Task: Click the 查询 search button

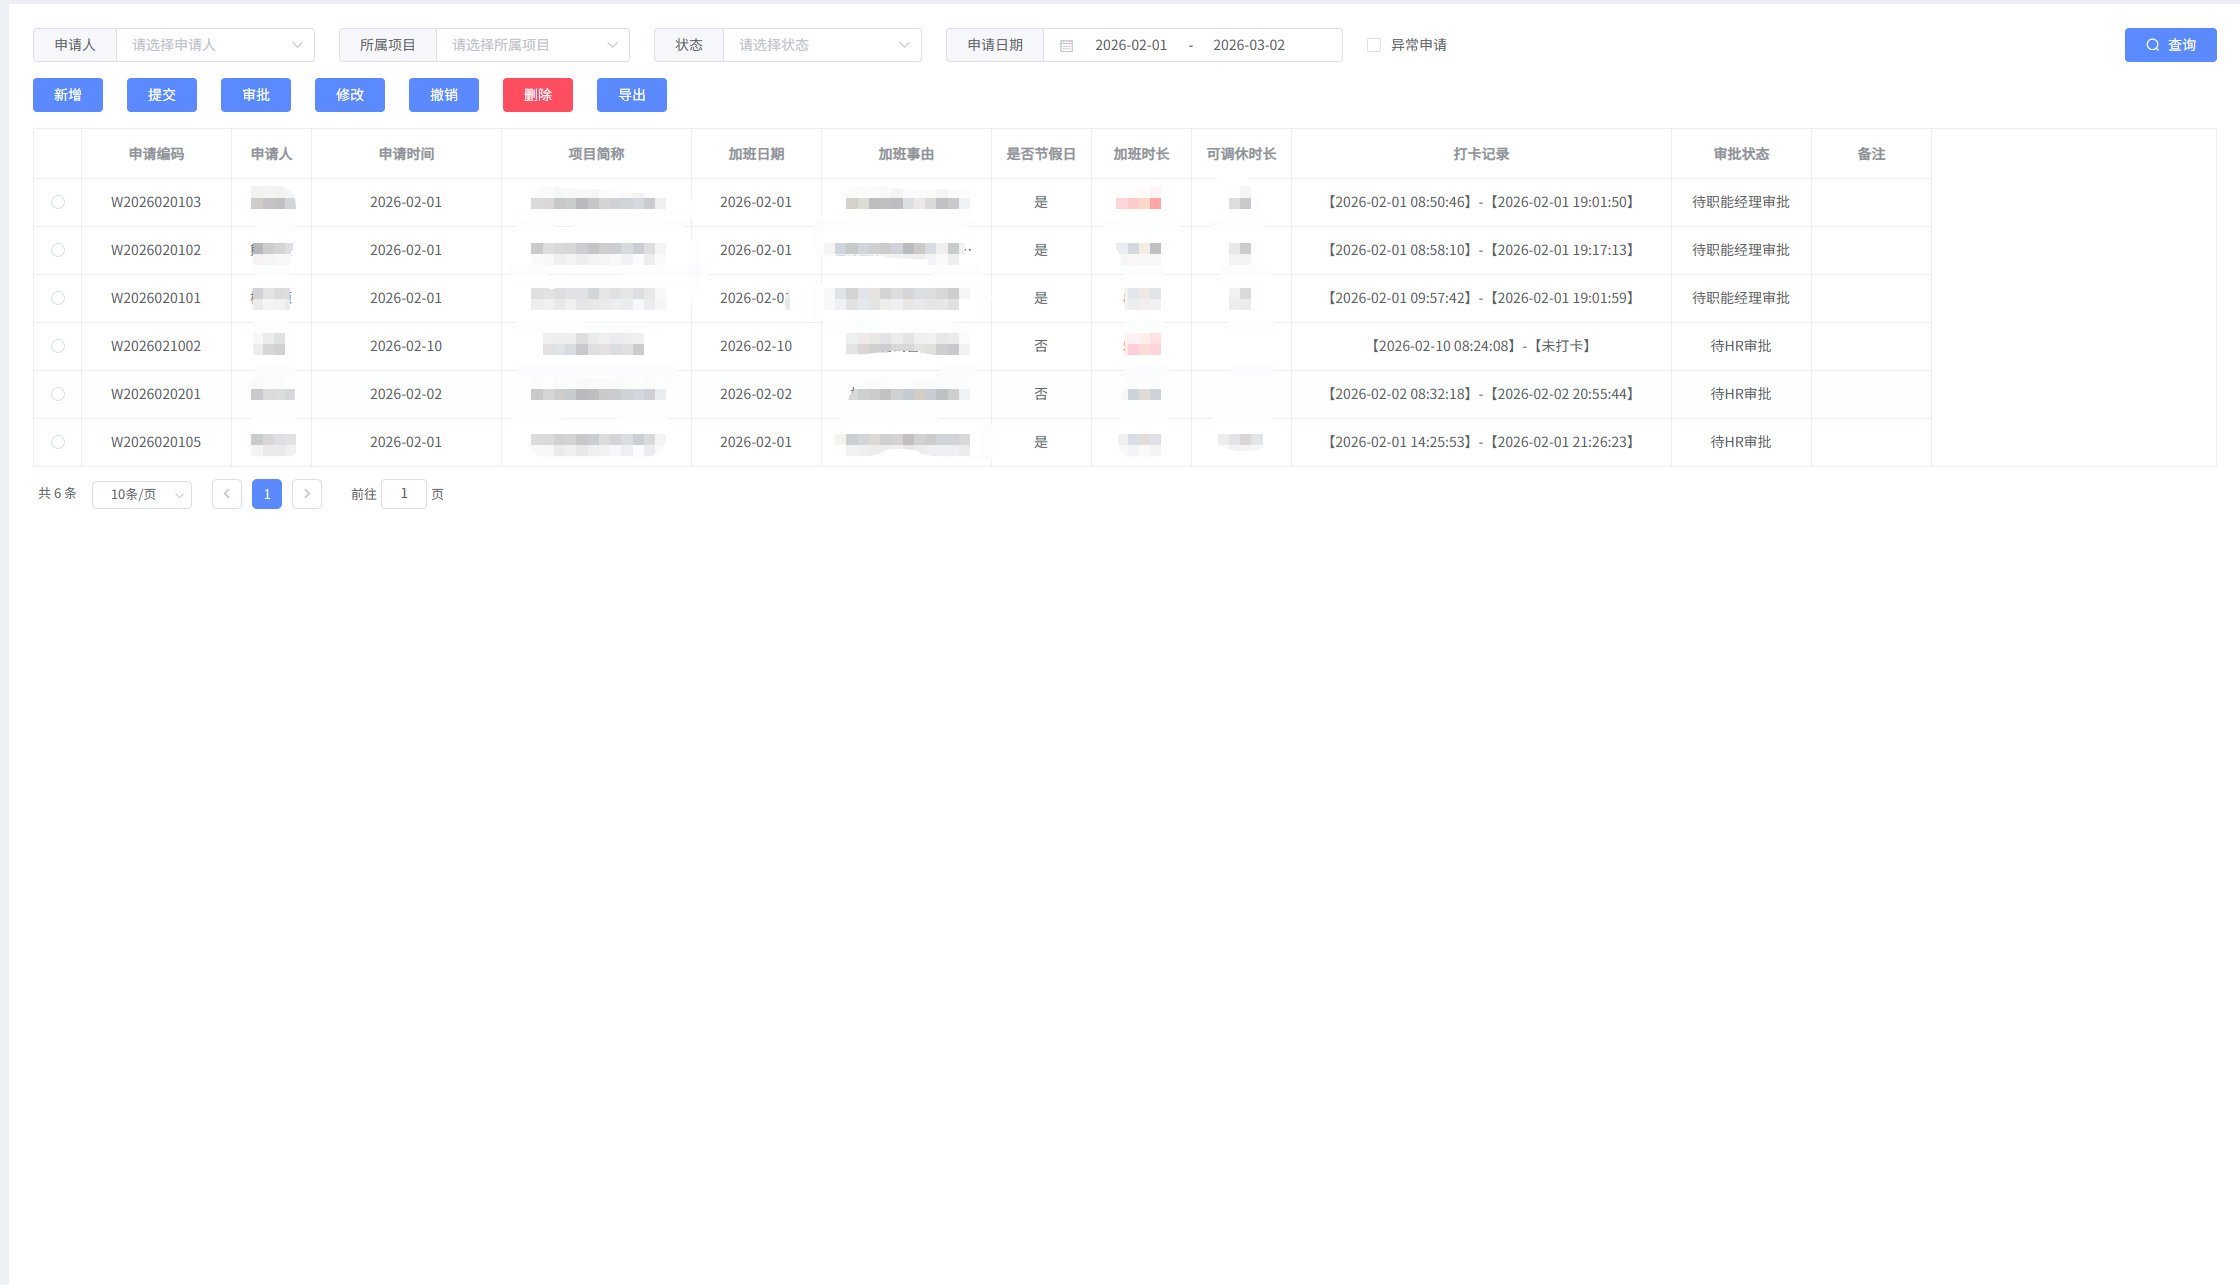Action: click(x=2170, y=45)
